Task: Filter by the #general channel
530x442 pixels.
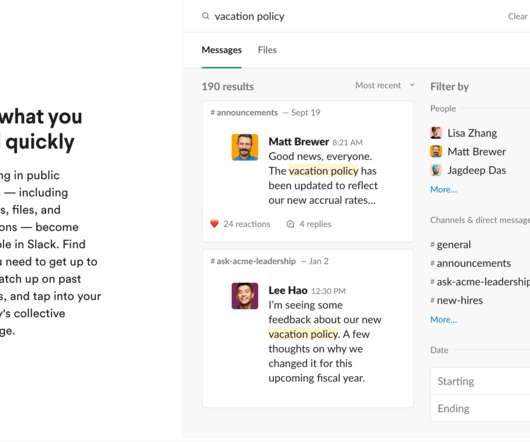Action: [x=451, y=244]
